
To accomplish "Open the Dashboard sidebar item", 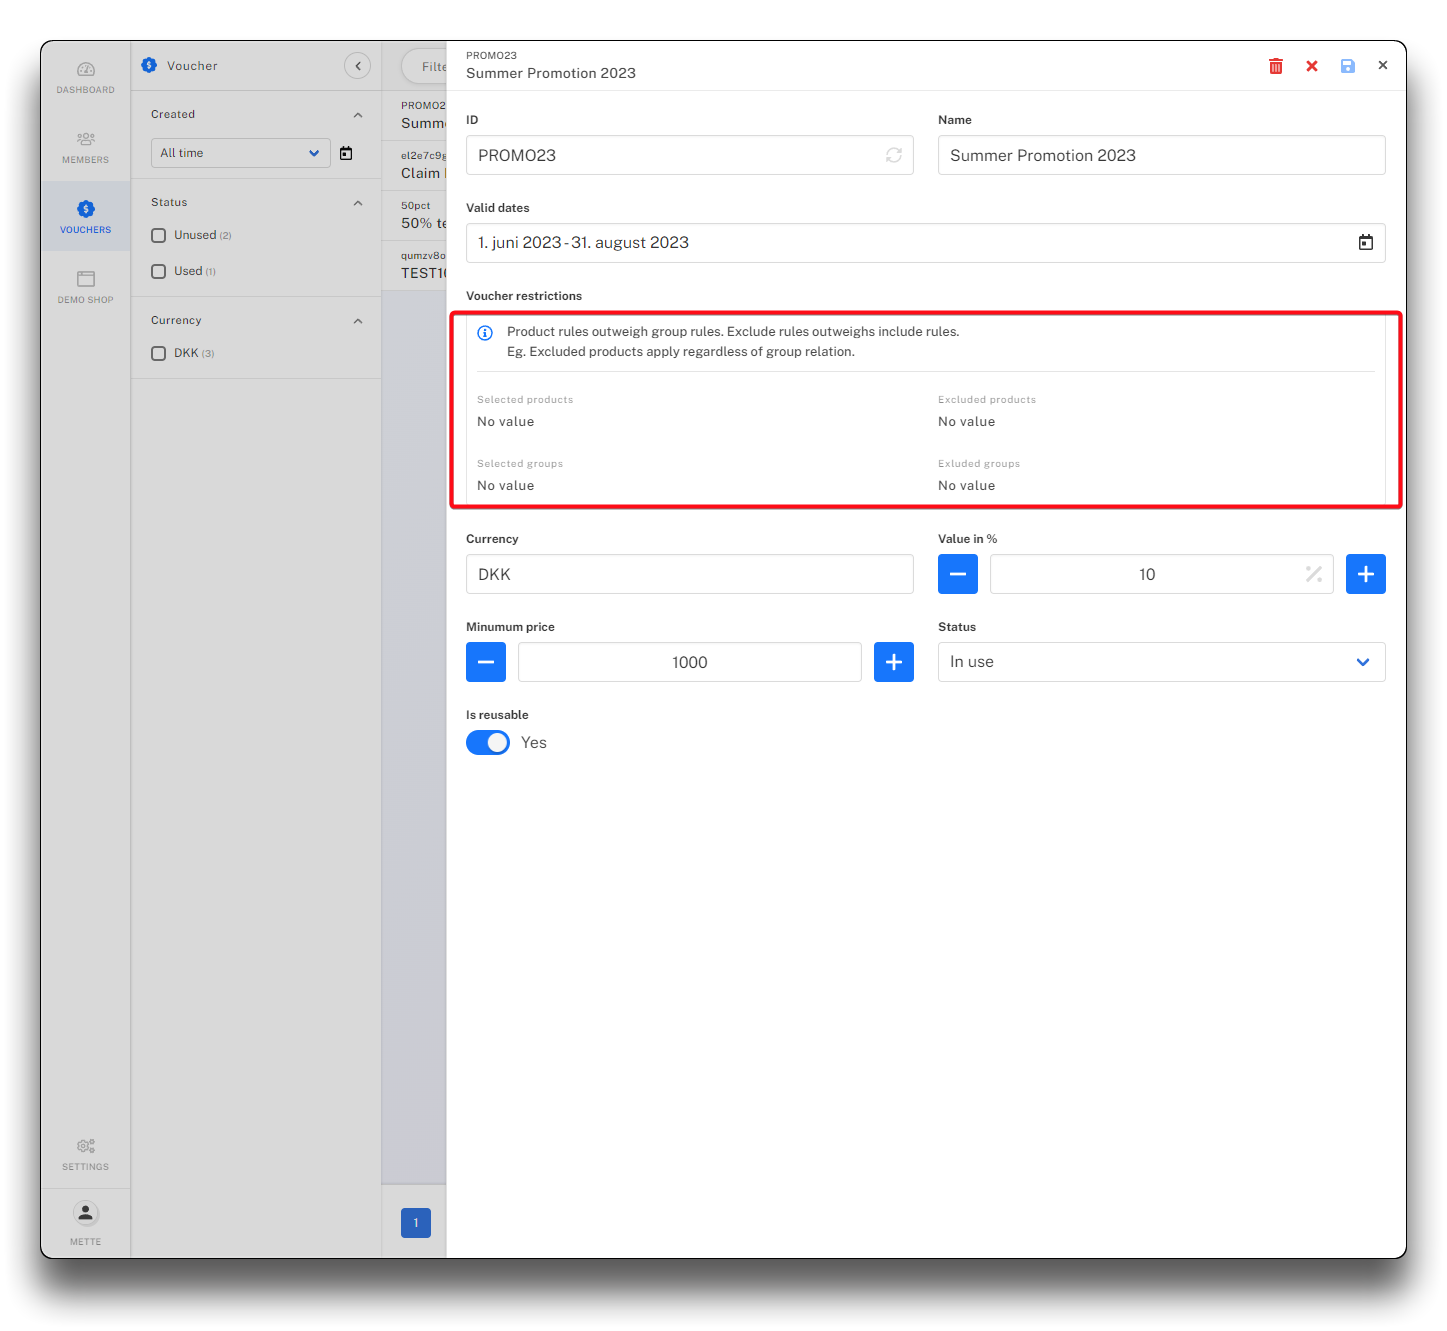I will 86,77.
